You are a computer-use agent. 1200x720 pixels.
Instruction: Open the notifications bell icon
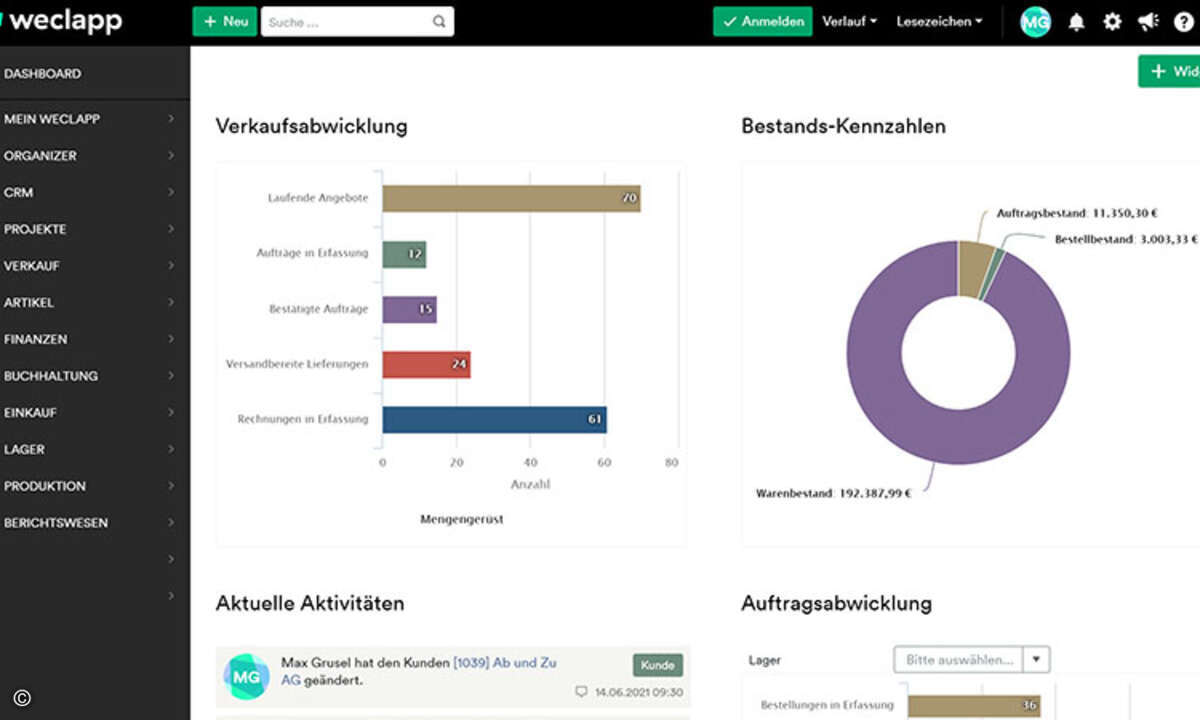click(1076, 22)
